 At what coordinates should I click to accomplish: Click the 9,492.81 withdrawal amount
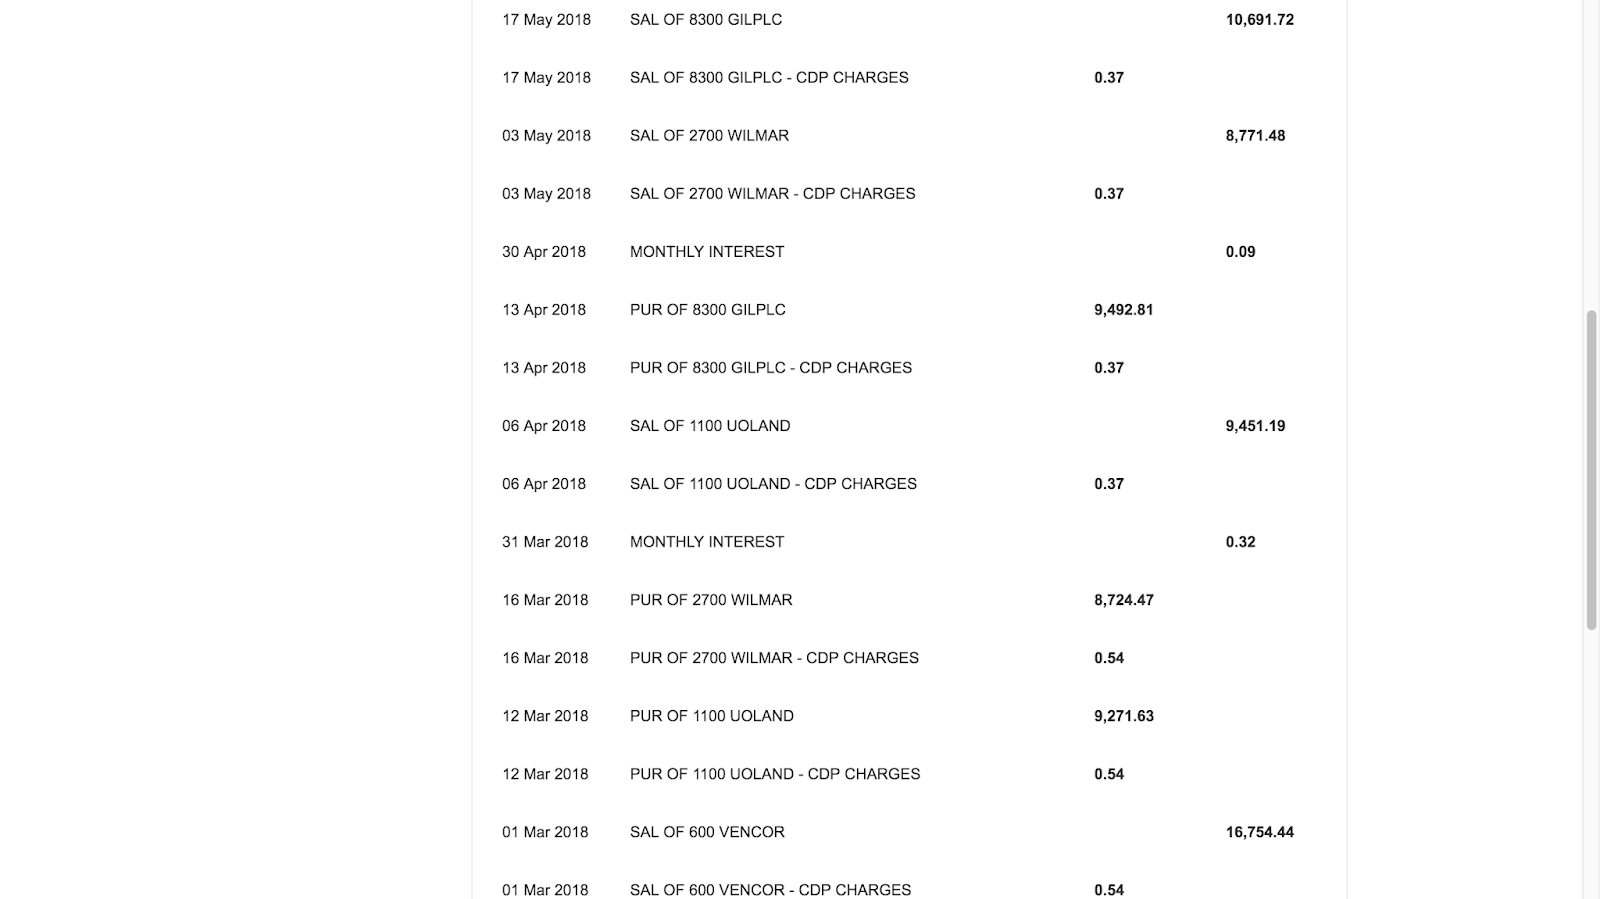[1123, 310]
